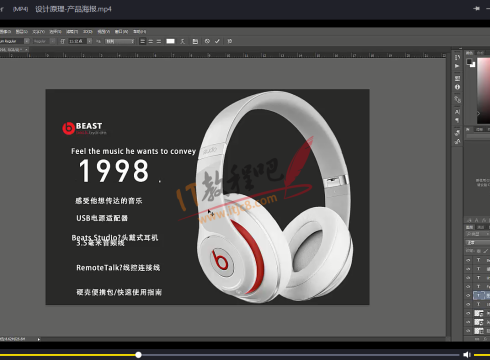Image resolution: width=490 pixels, height=360 pixels.
Task: Toggle the Character and Paragraph panels icon
Action: 195,41
